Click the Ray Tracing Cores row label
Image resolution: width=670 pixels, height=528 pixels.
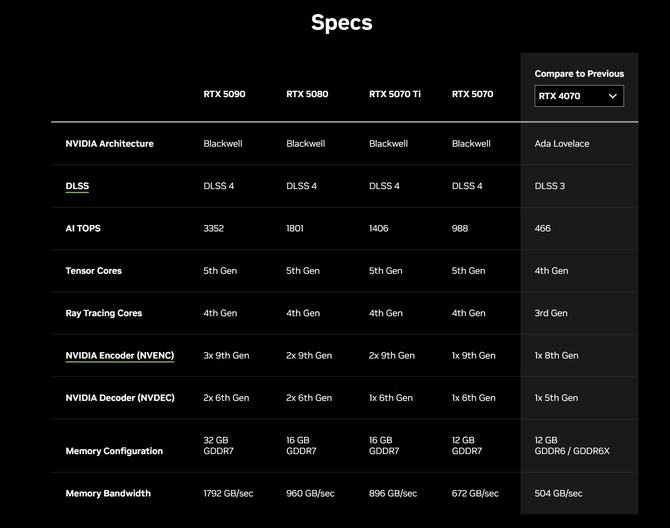(x=104, y=313)
